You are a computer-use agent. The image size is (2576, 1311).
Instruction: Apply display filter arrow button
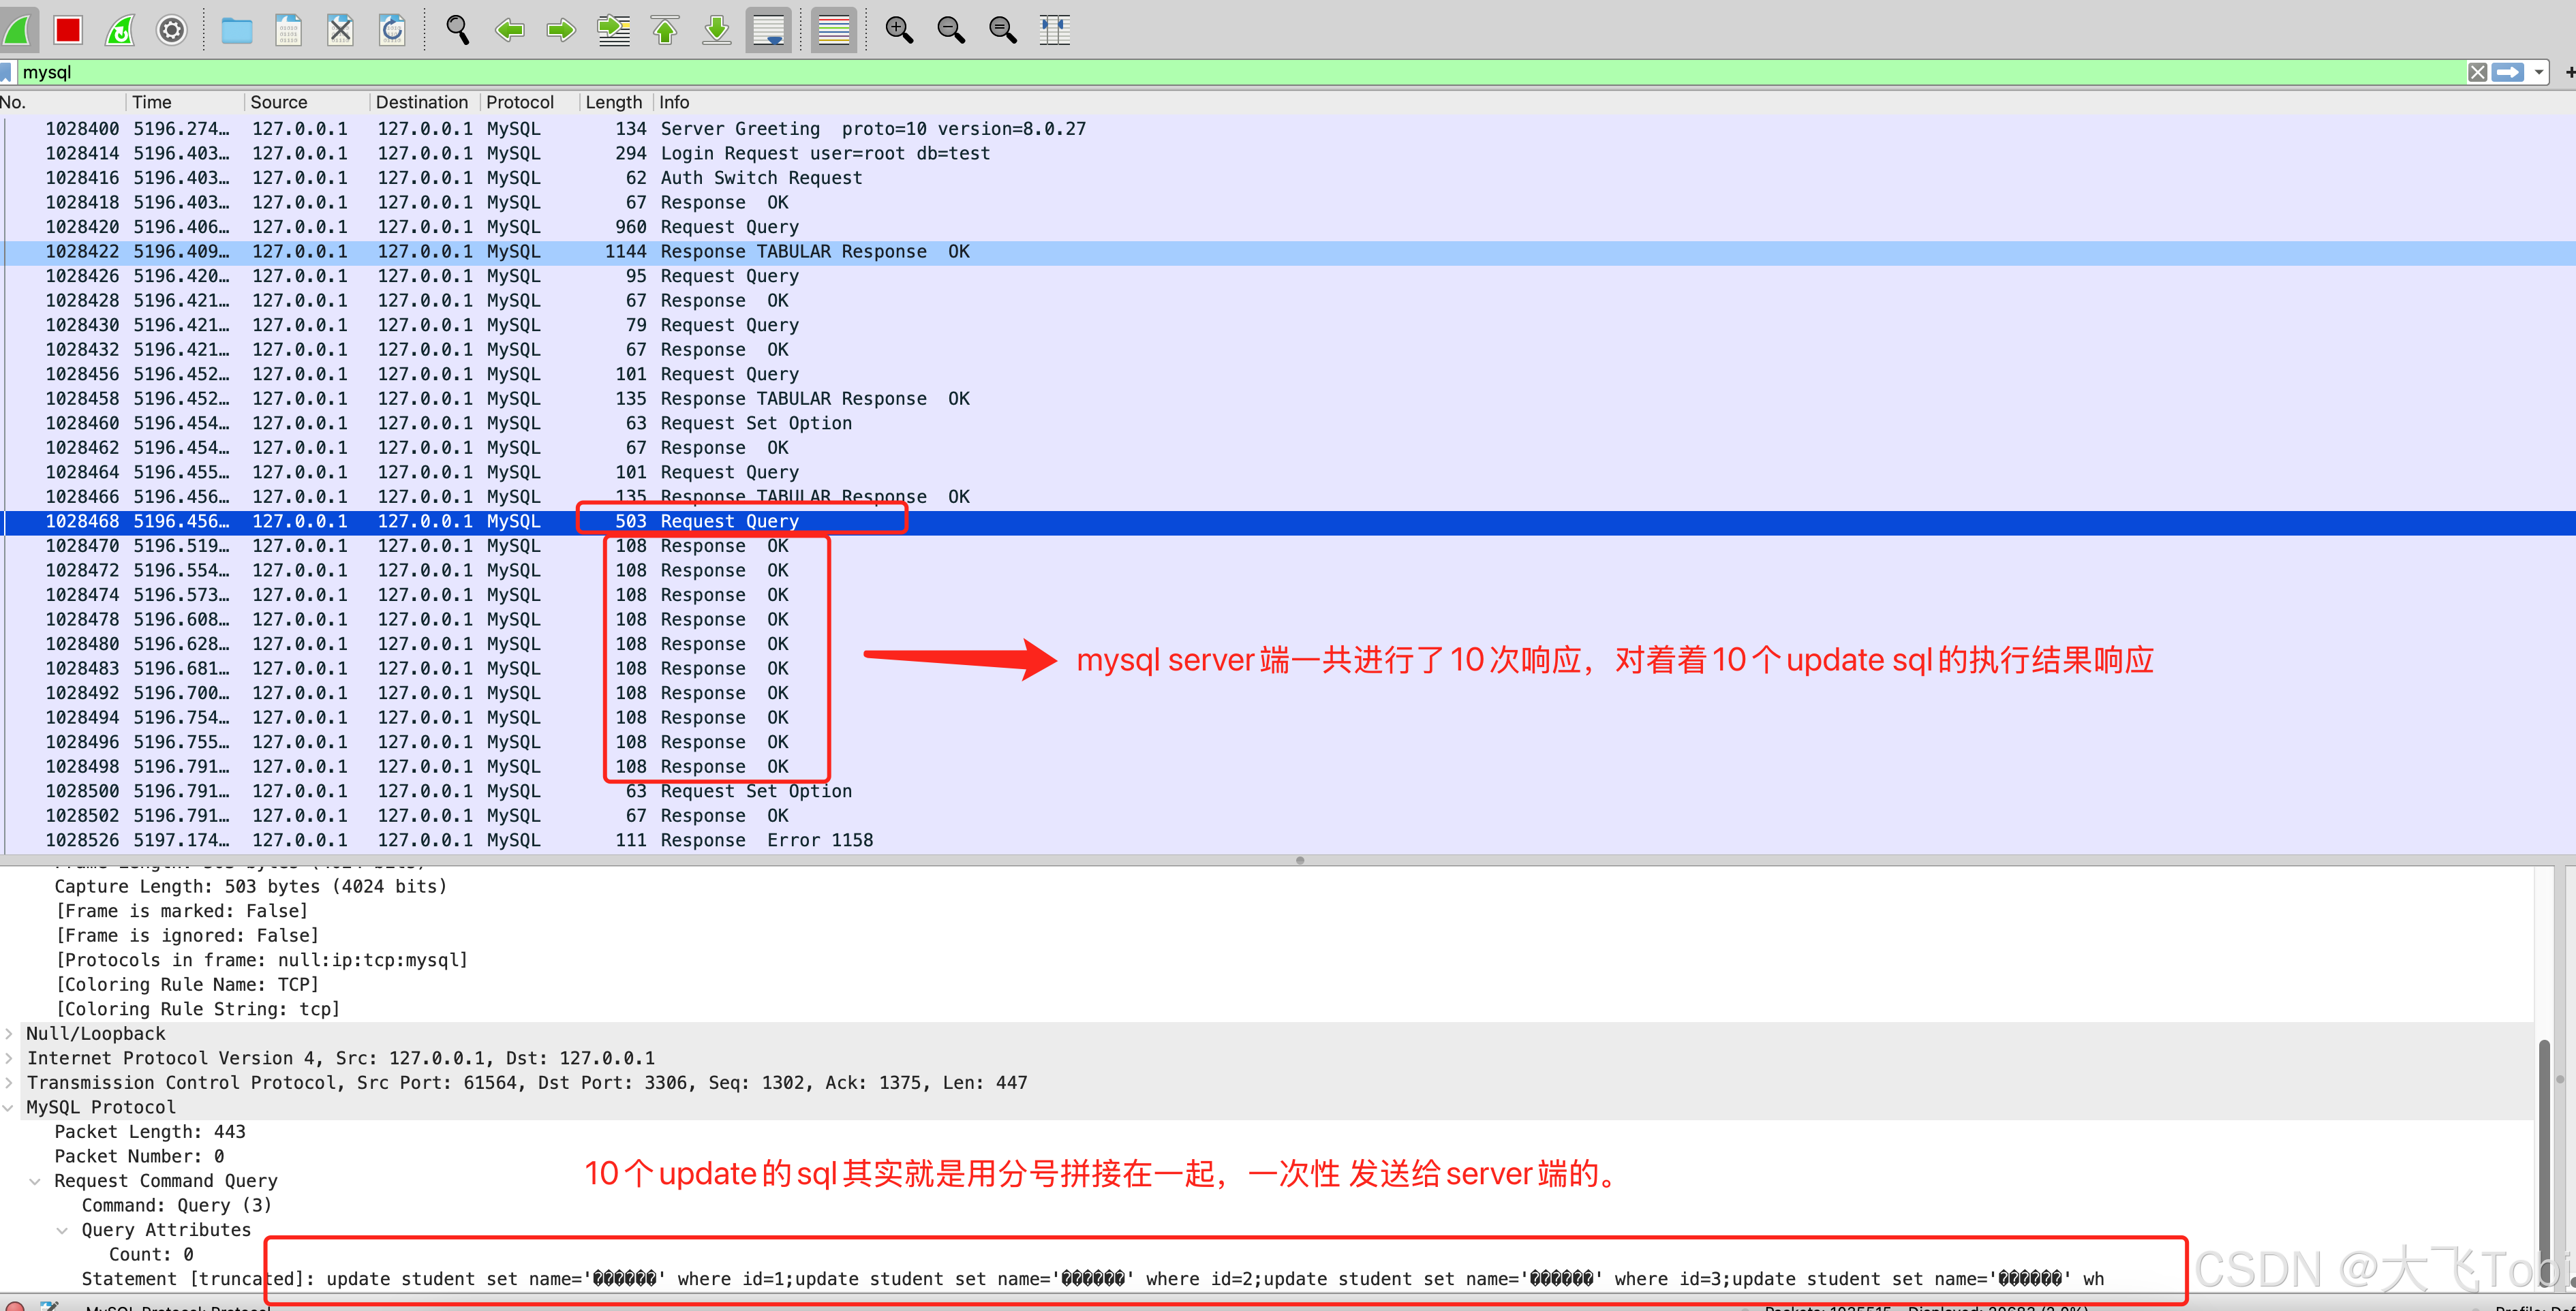pyautogui.click(x=2508, y=72)
